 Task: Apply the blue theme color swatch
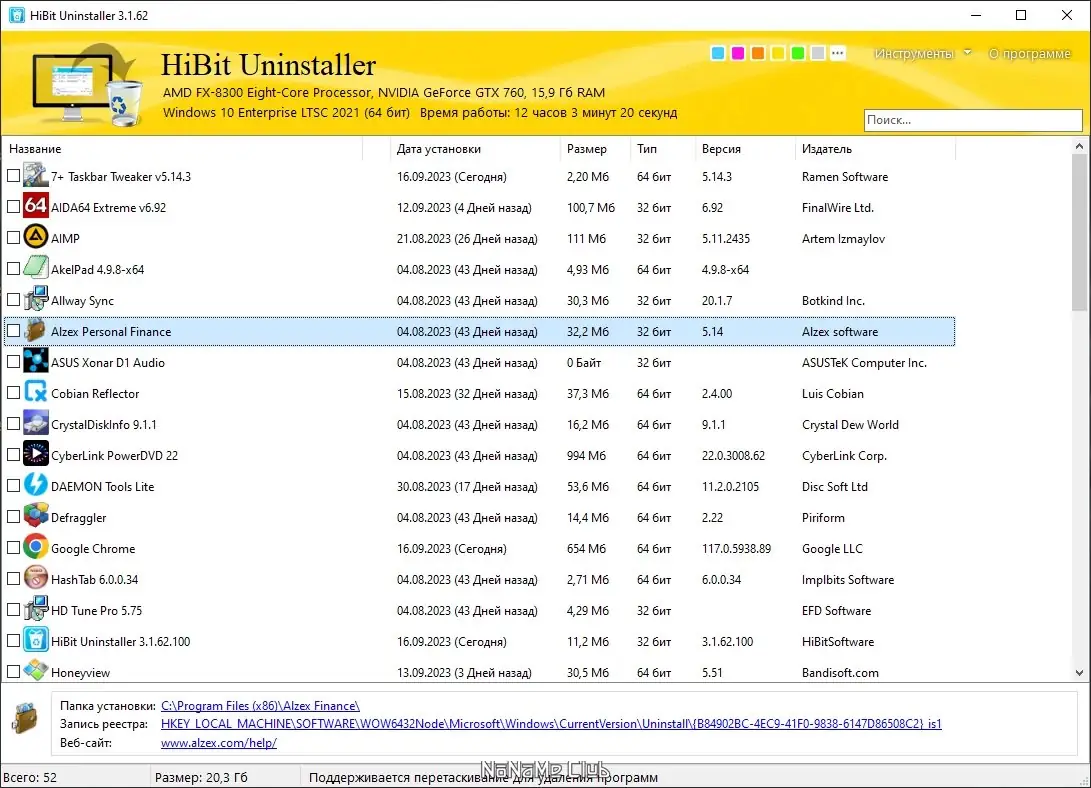pyautogui.click(x=718, y=53)
